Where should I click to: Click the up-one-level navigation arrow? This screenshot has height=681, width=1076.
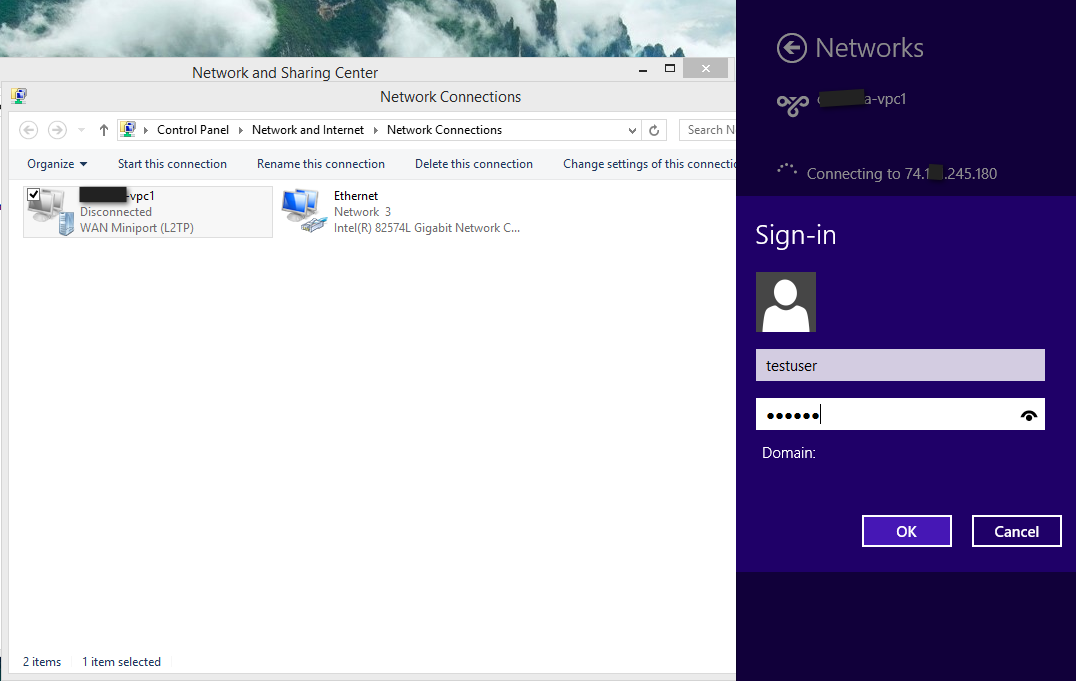[103, 129]
